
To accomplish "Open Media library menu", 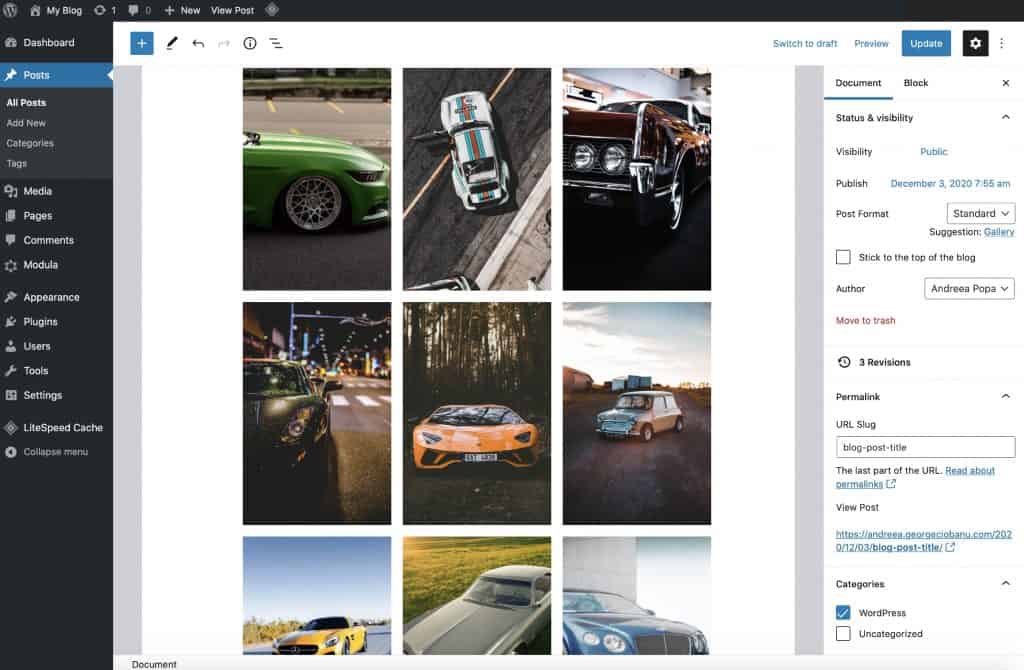I will click(x=56, y=191).
